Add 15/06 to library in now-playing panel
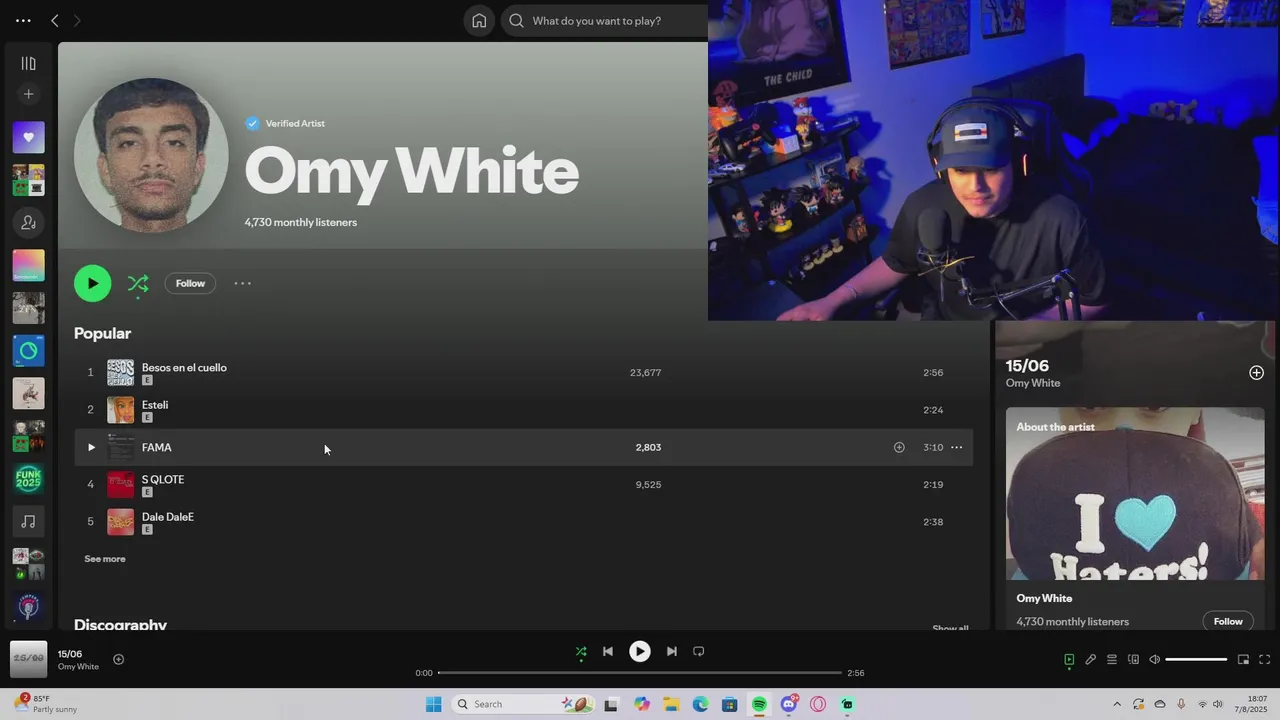The height and width of the screenshot is (720, 1280). (x=1256, y=372)
